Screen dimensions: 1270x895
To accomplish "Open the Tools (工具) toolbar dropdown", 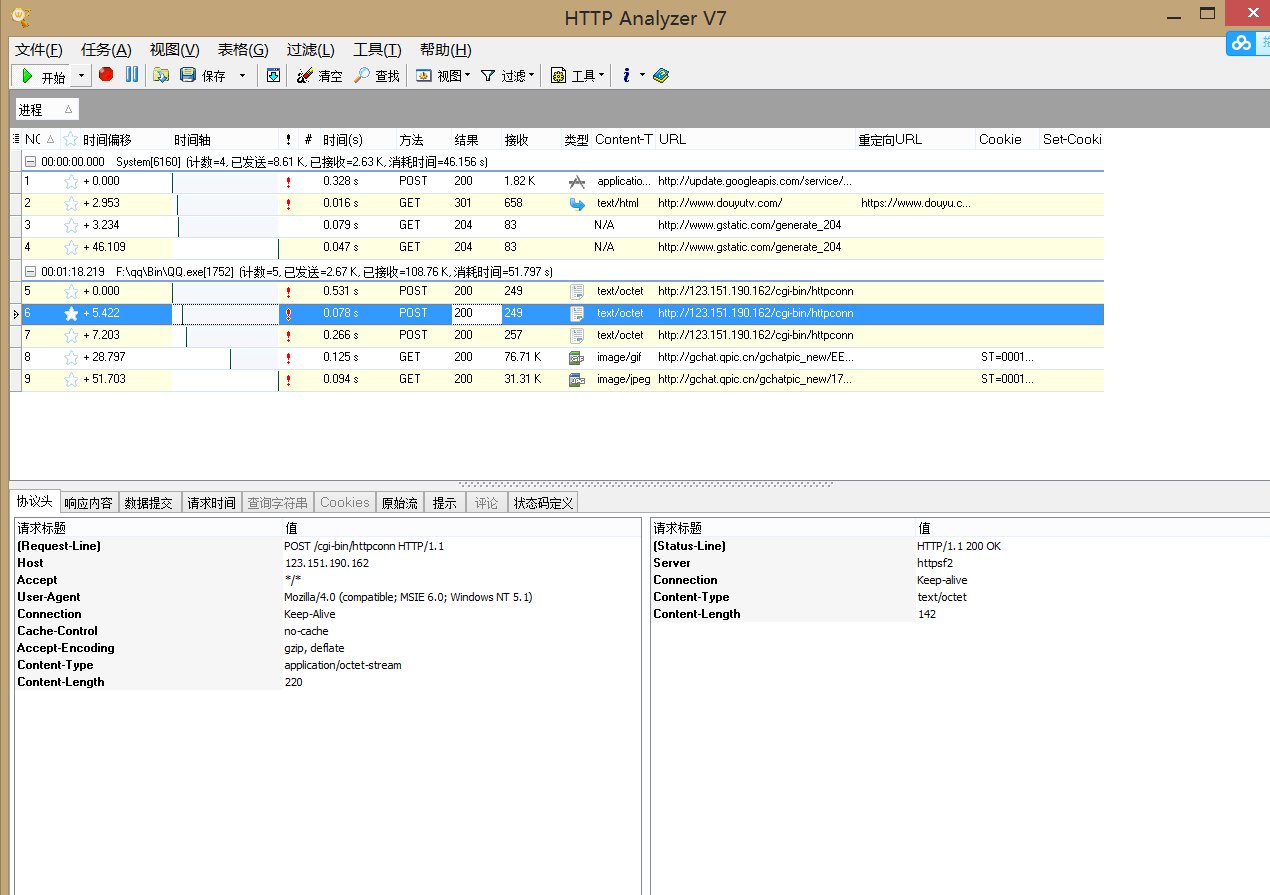I will (577, 75).
